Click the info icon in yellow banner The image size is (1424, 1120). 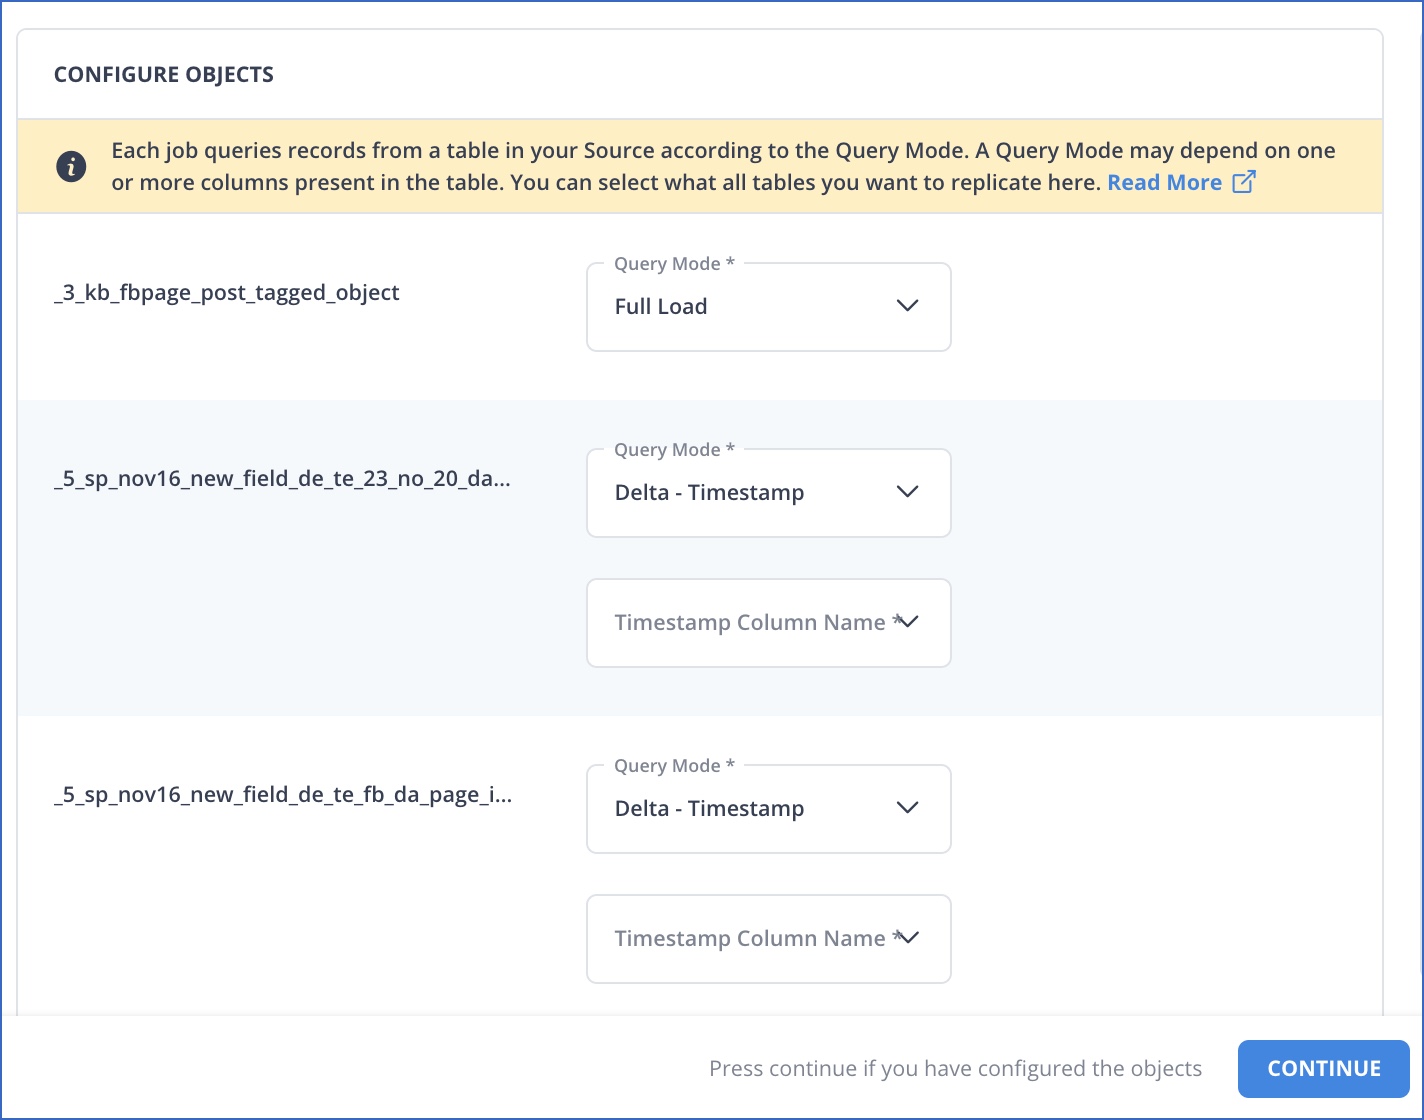point(71,167)
